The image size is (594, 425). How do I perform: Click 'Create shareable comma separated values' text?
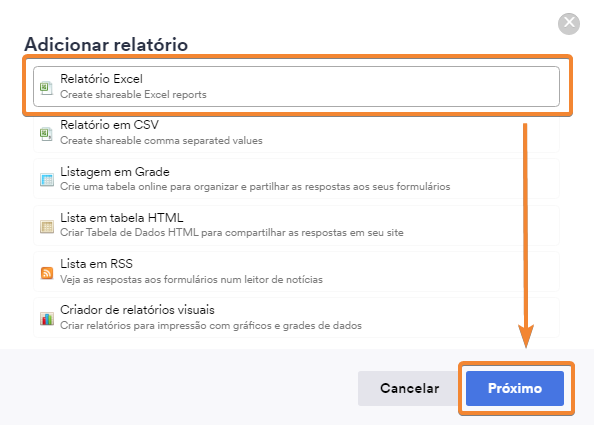pyautogui.click(x=161, y=141)
